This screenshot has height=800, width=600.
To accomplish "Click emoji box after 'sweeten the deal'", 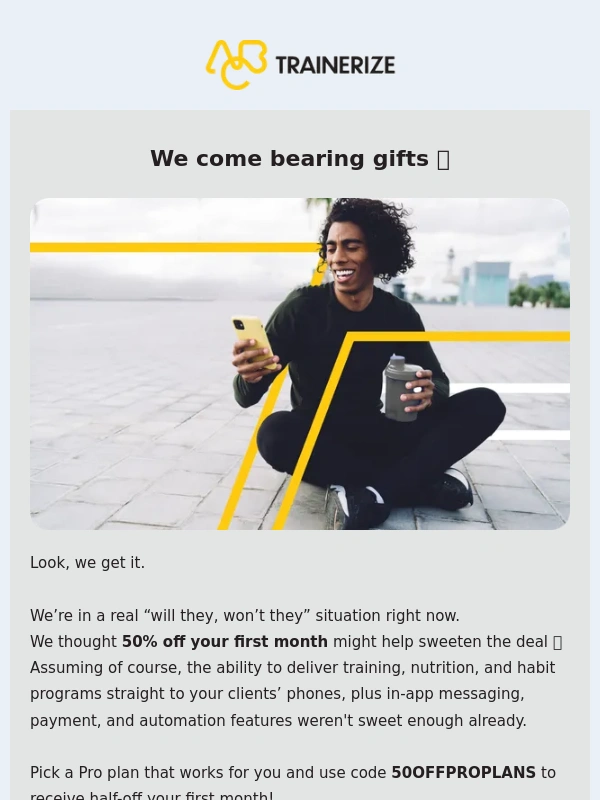I will click(x=557, y=642).
